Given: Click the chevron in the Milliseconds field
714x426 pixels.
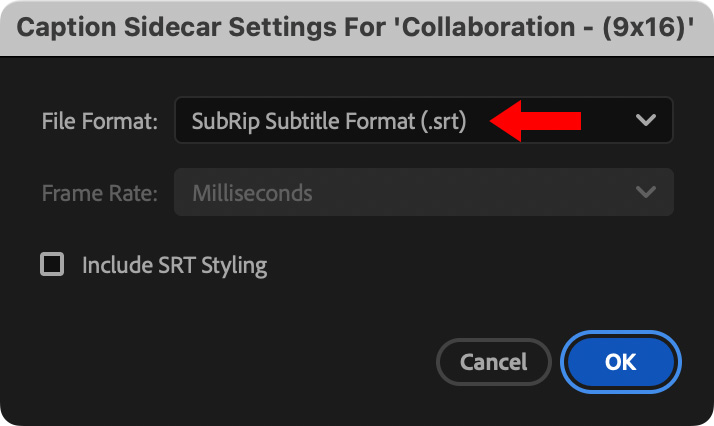Looking at the screenshot, I should [646, 193].
